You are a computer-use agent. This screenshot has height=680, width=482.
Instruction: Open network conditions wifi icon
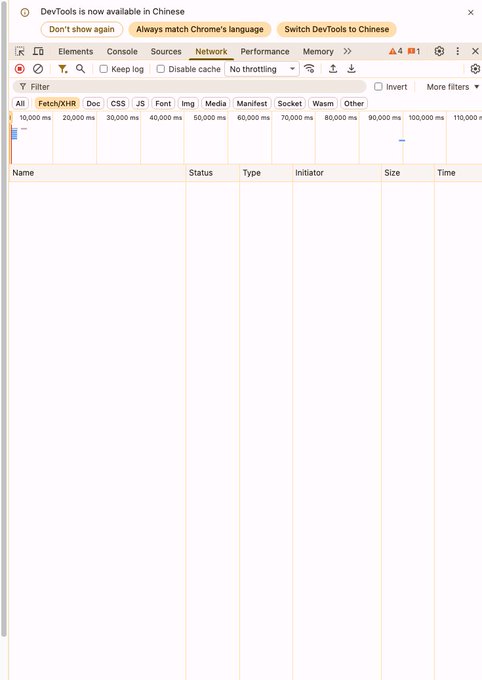point(309,69)
